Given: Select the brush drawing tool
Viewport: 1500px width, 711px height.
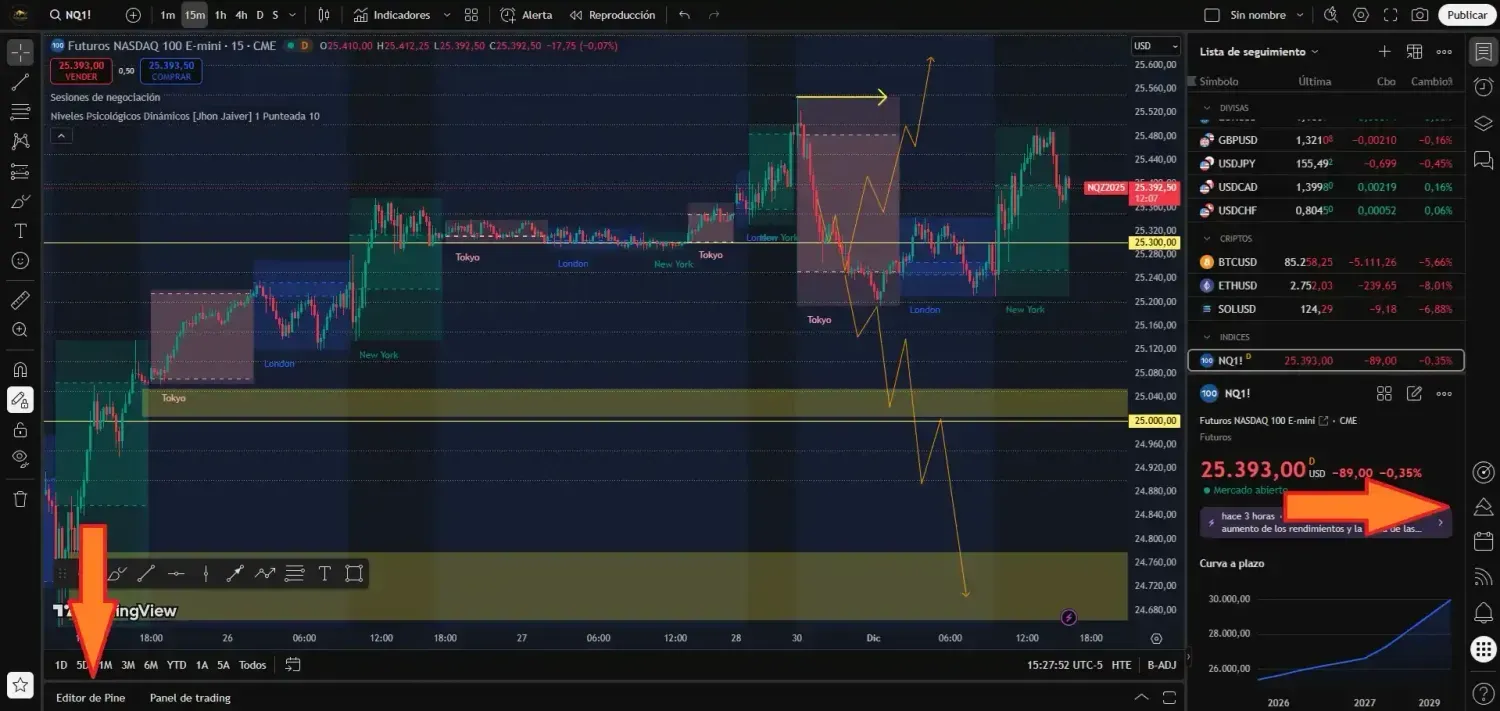Looking at the screenshot, I should pyautogui.click(x=20, y=201).
